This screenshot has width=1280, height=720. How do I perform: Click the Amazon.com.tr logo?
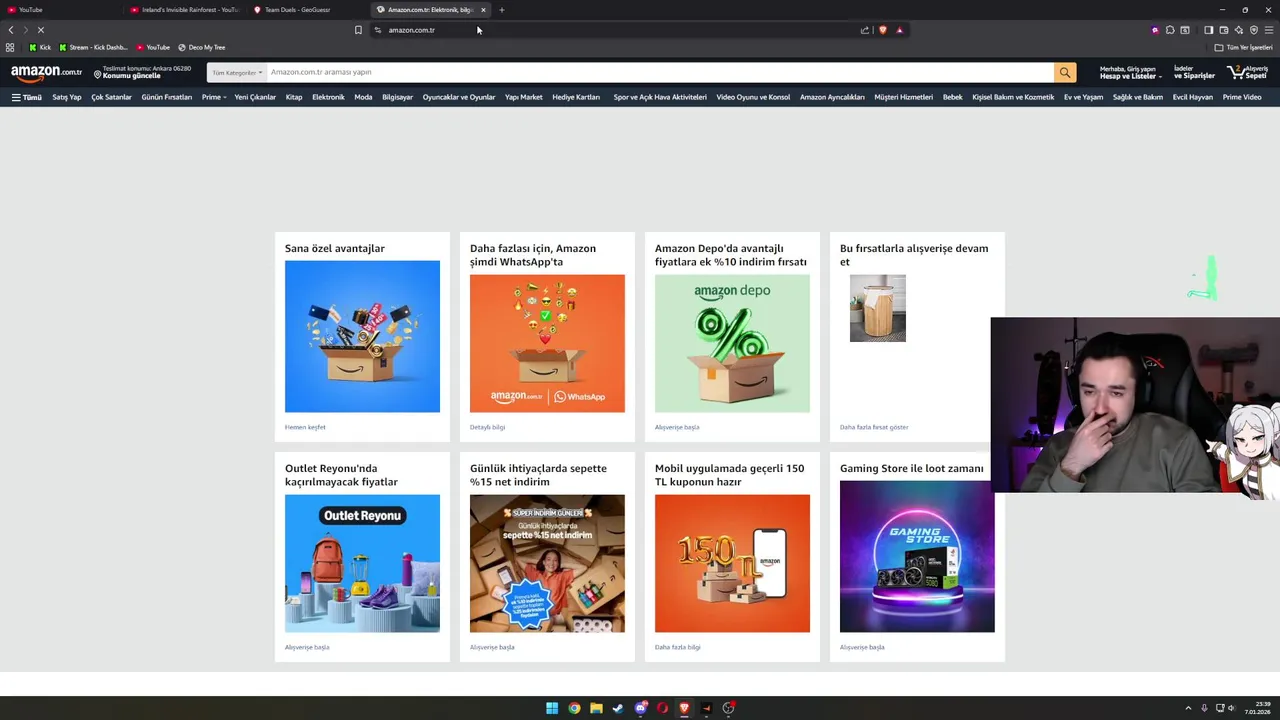pyautogui.click(x=46, y=72)
